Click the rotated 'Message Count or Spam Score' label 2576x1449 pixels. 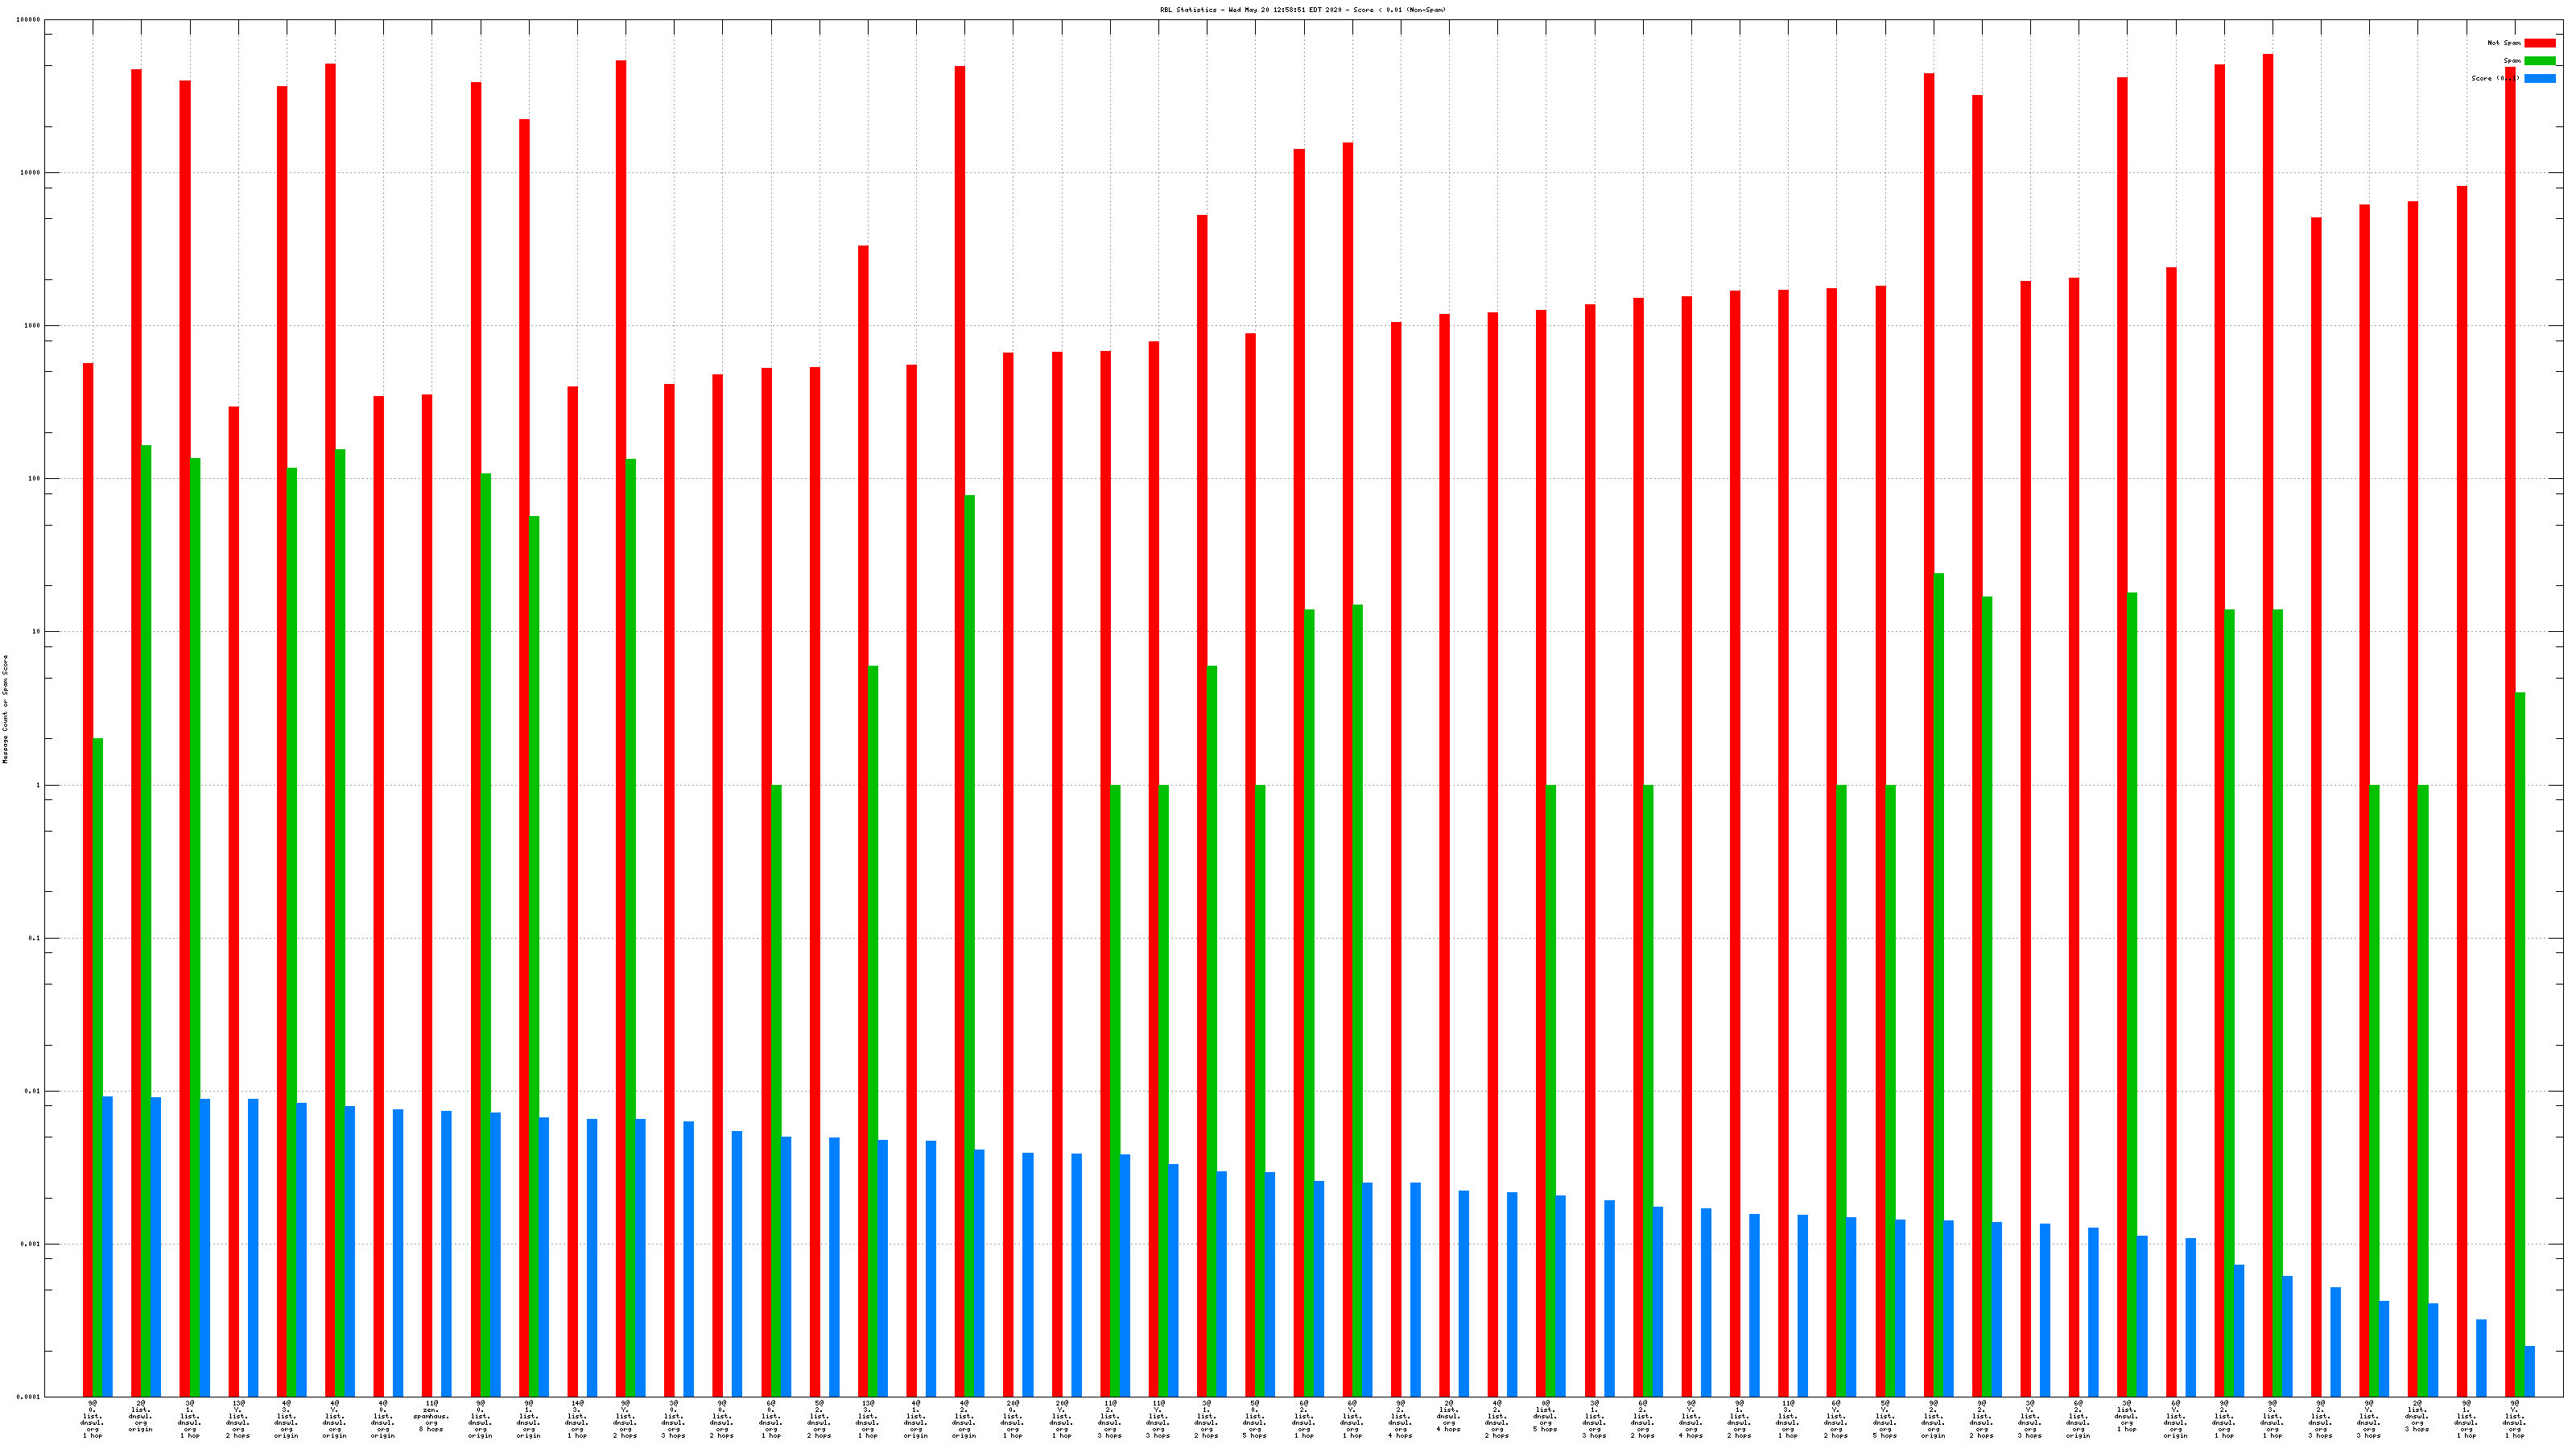pyautogui.click(x=5, y=708)
